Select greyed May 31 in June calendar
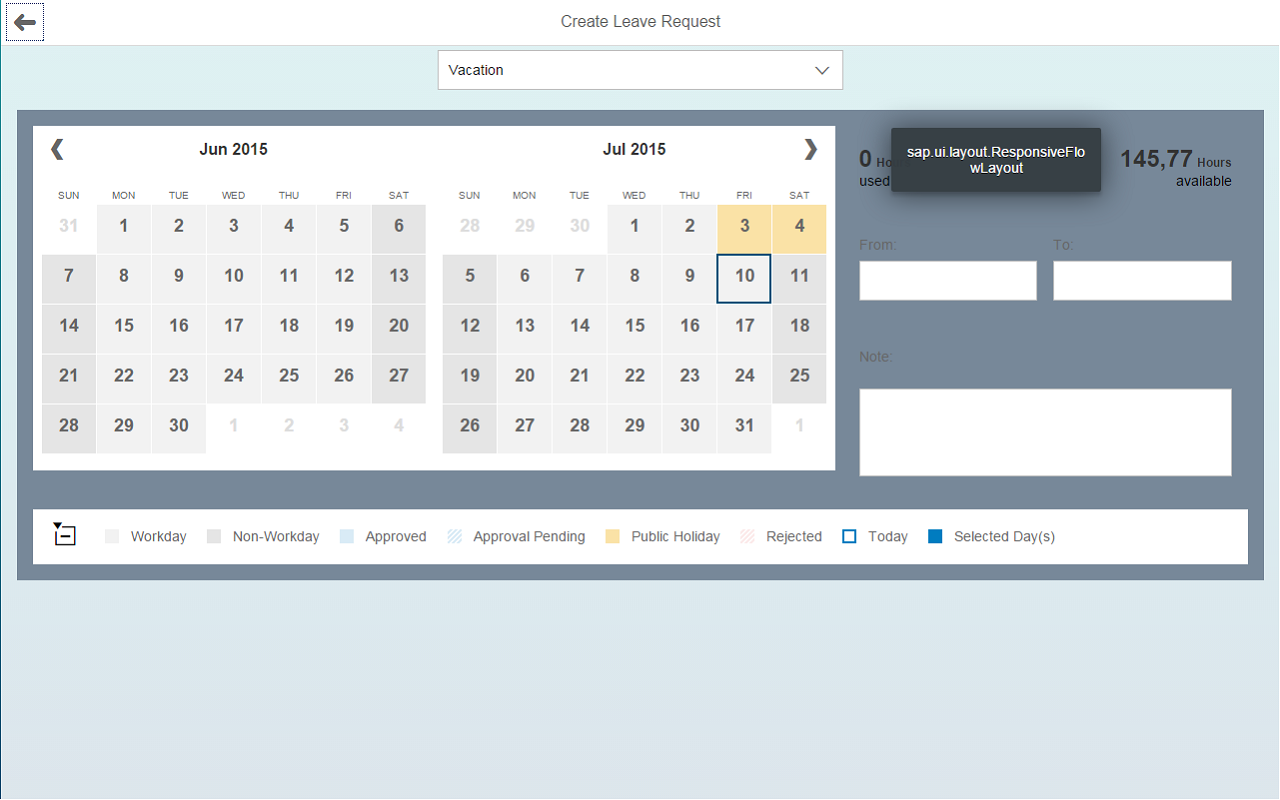This screenshot has height=800, width=1280. click(x=69, y=228)
